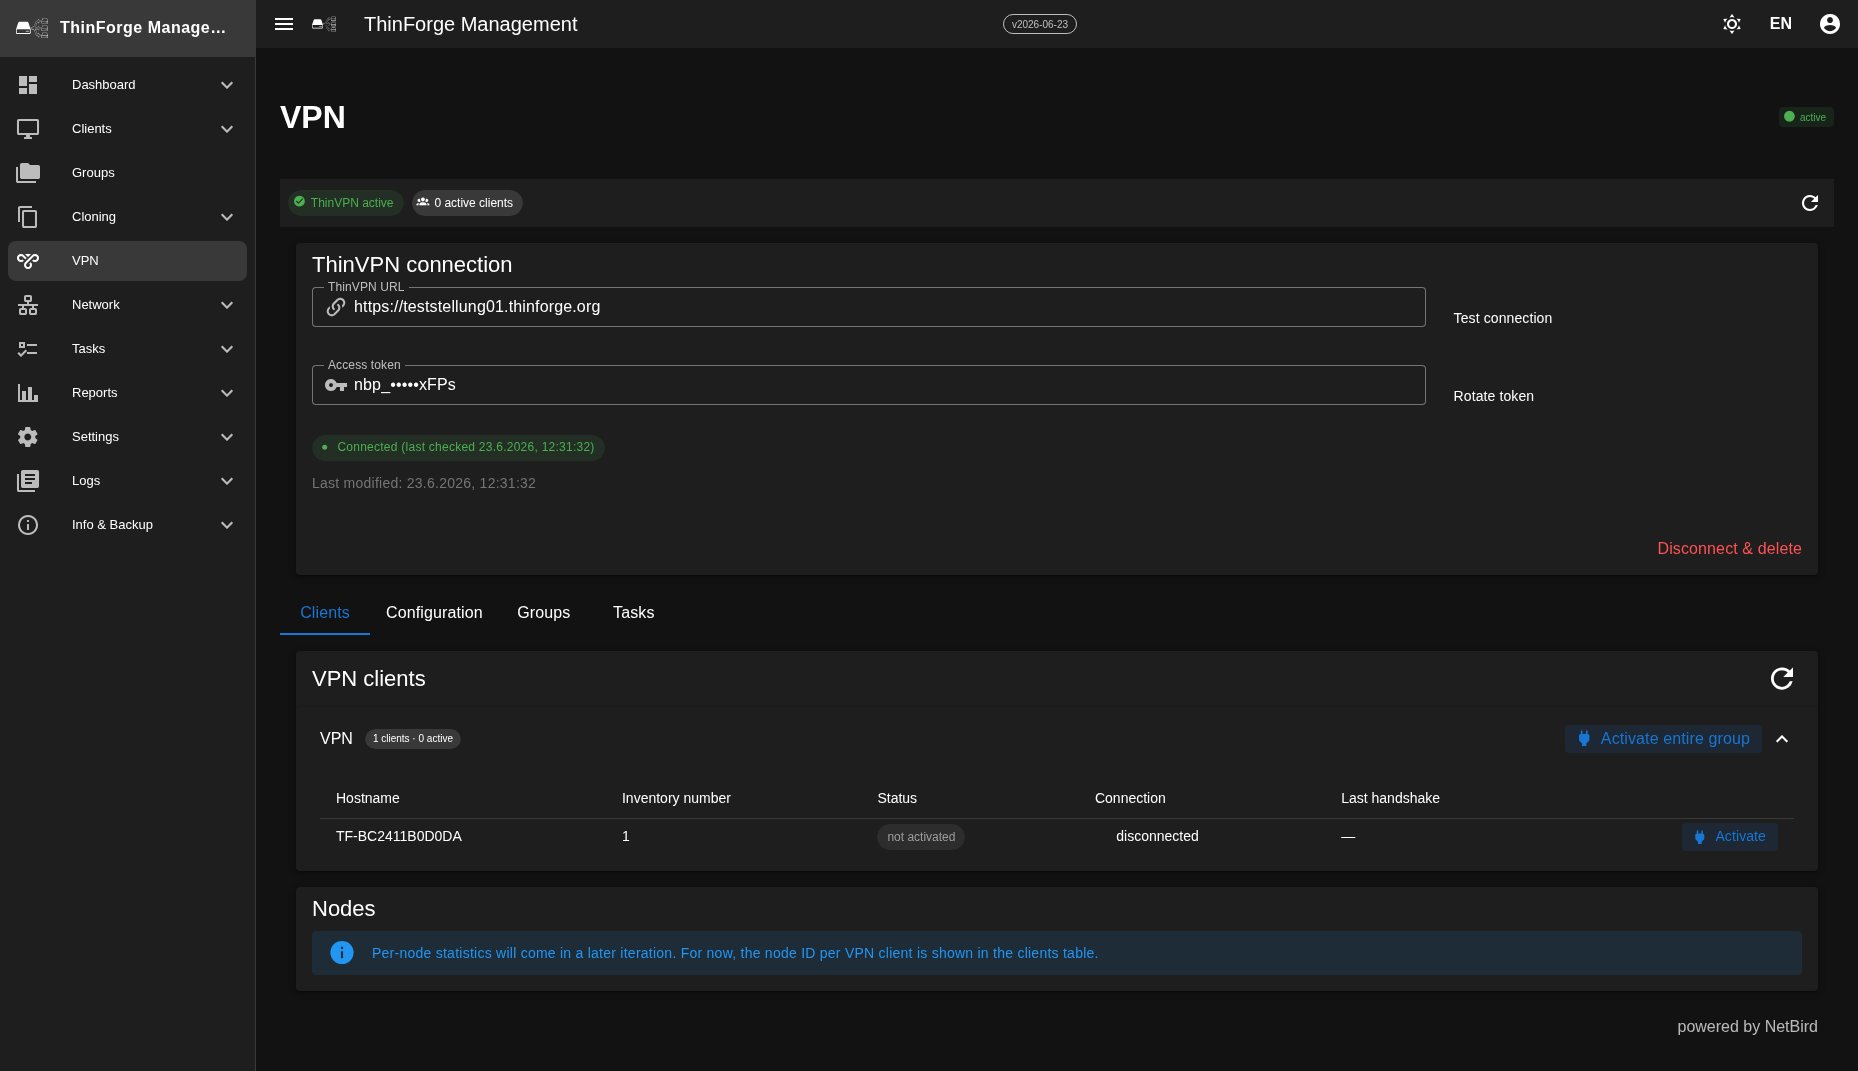The width and height of the screenshot is (1858, 1071).
Task: Click Test connection
Action: (x=1503, y=318)
